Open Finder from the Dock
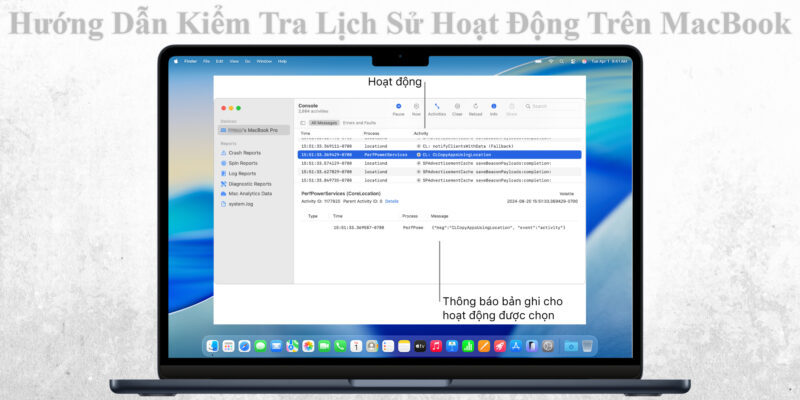The width and height of the screenshot is (800, 400). pos(212,346)
